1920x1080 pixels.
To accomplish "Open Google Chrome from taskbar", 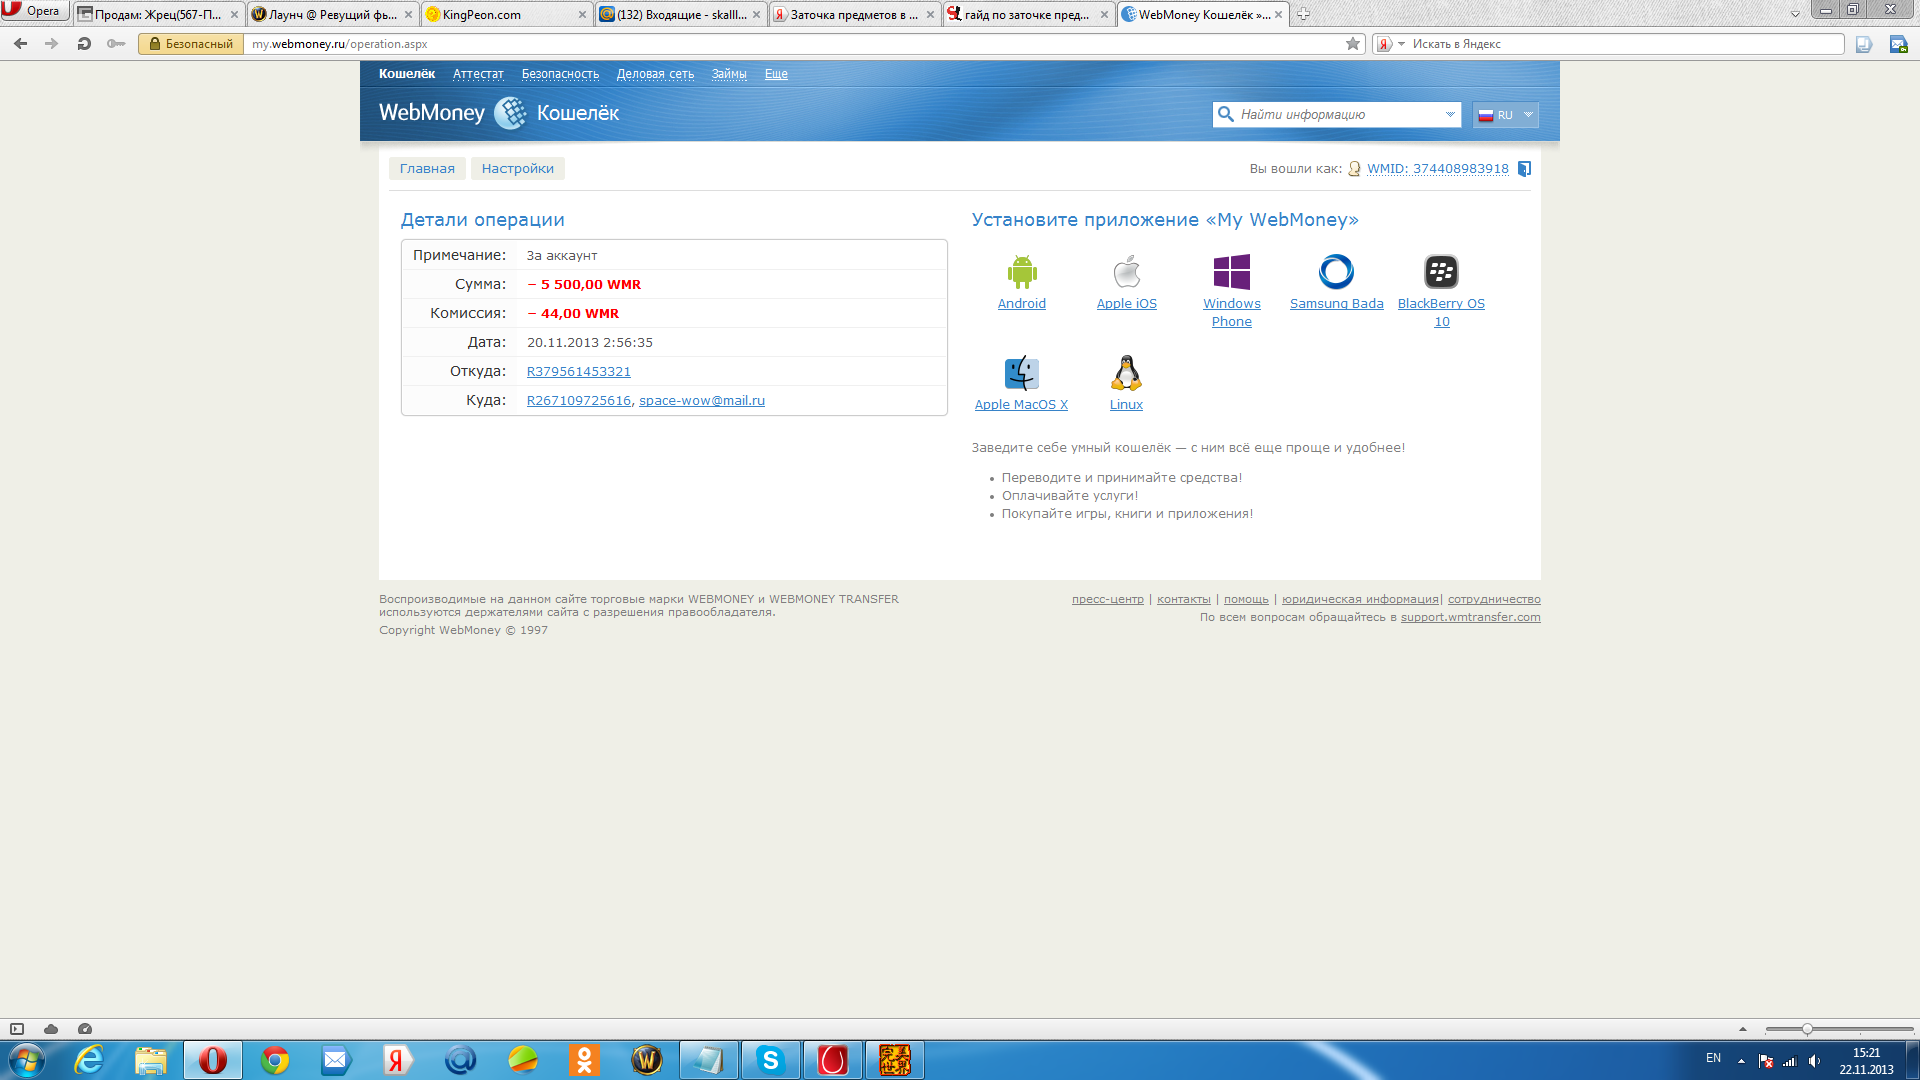I will click(x=275, y=1060).
